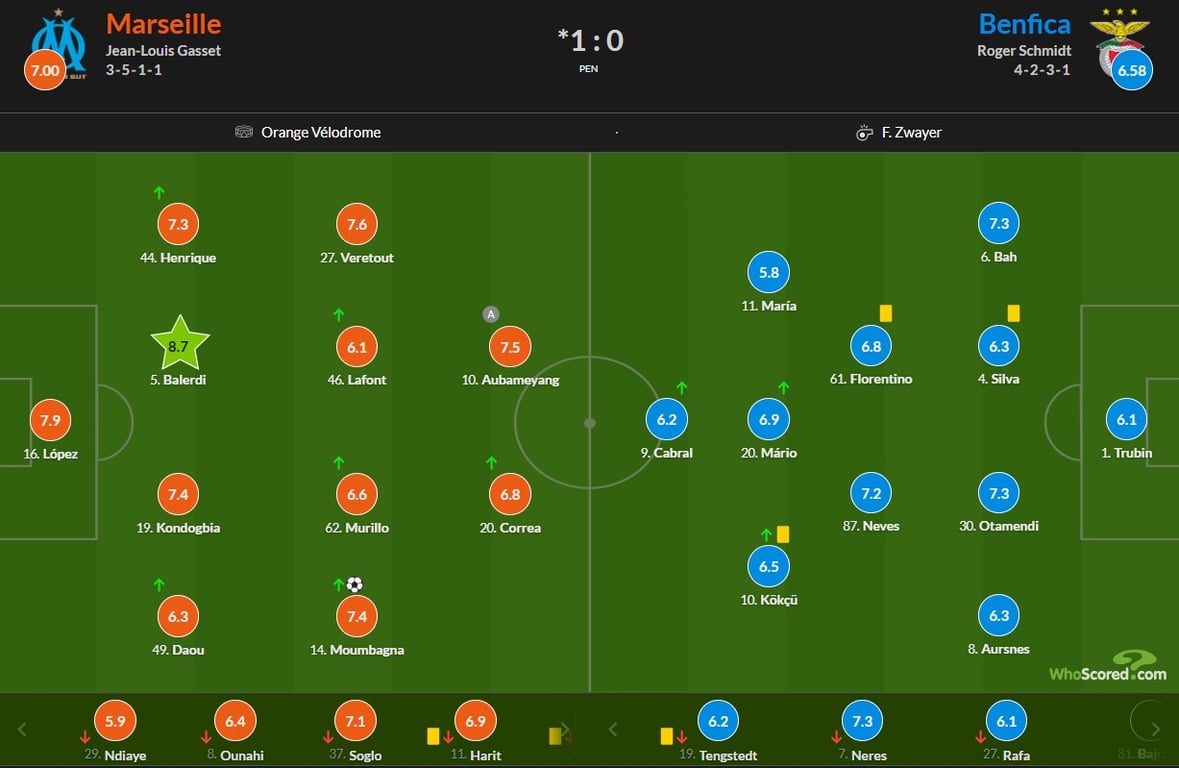Screen dimensions: 1179x768
Task: Click substitute Neres's 7.3 rating circle
Action: coord(863,721)
